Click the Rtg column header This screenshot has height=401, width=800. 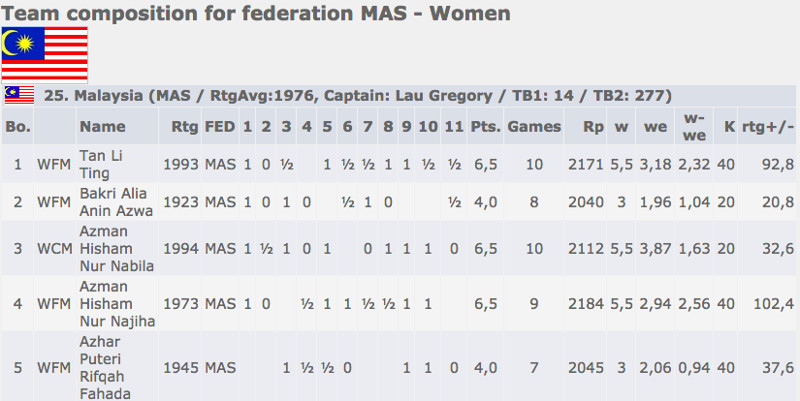tap(184, 127)
